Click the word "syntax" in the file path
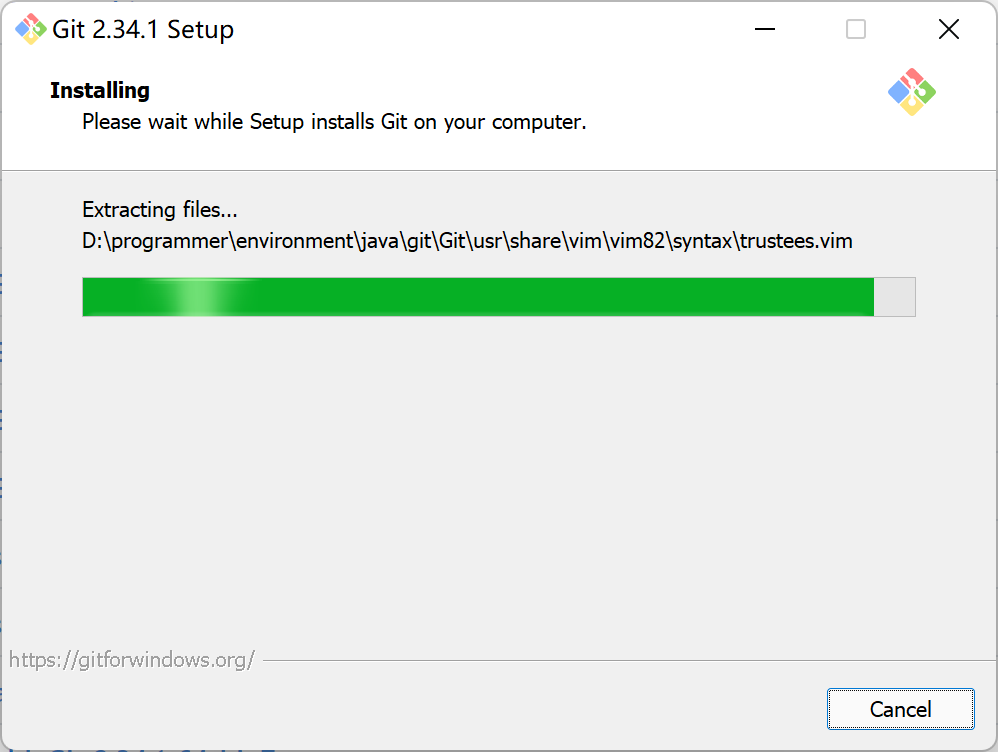Screen dimensions: 998x752 (x=702, y=242)
